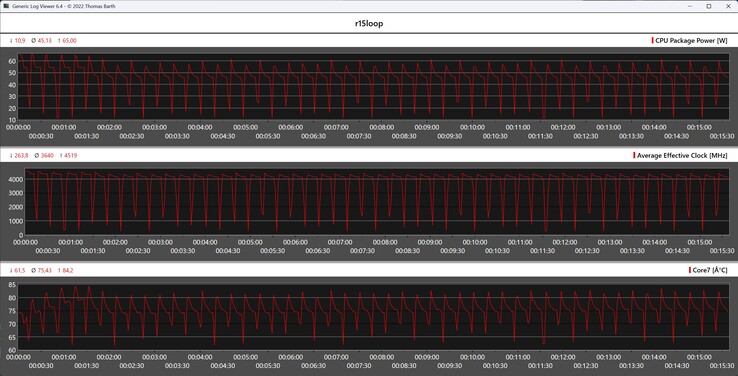738x376 pixels.
Task: Click 00:15:00 on the CPU power time axis
Action: pos(700,128)
